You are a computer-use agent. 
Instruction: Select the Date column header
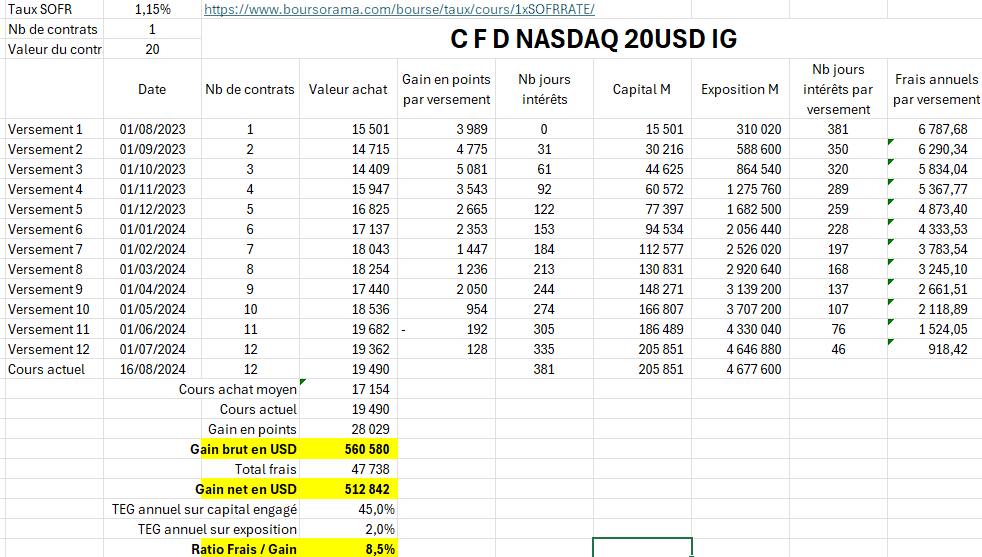[x=152, y=90]
